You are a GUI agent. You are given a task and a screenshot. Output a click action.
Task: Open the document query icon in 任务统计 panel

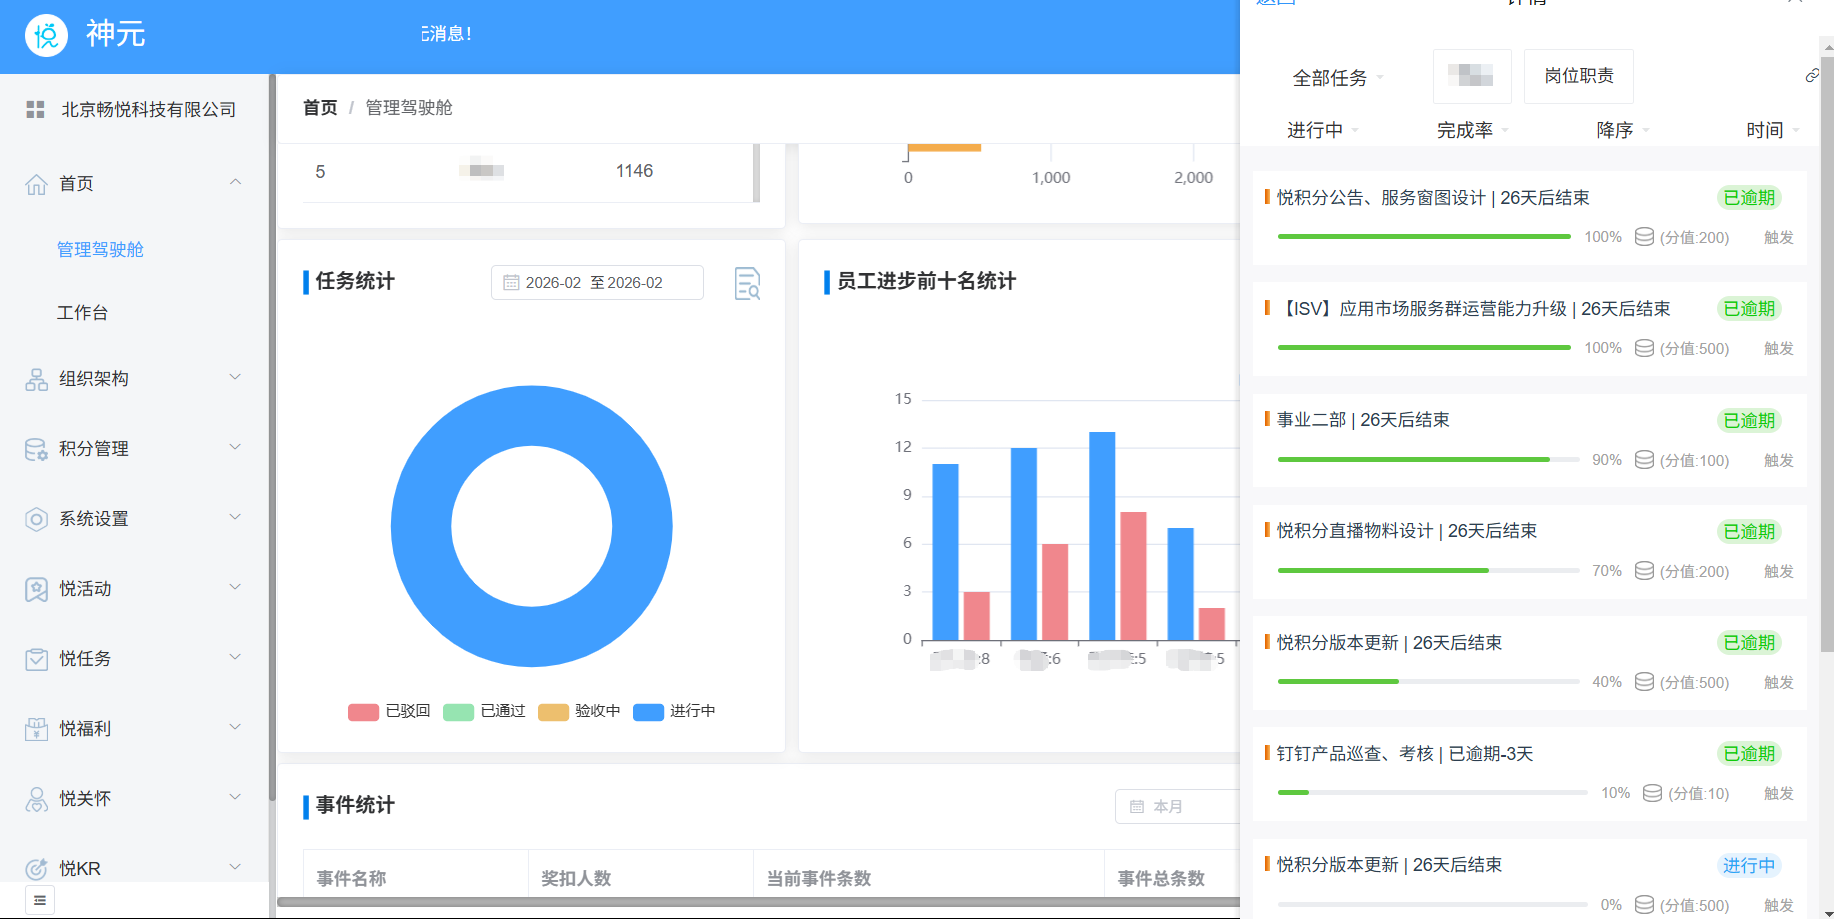point(747,283)
